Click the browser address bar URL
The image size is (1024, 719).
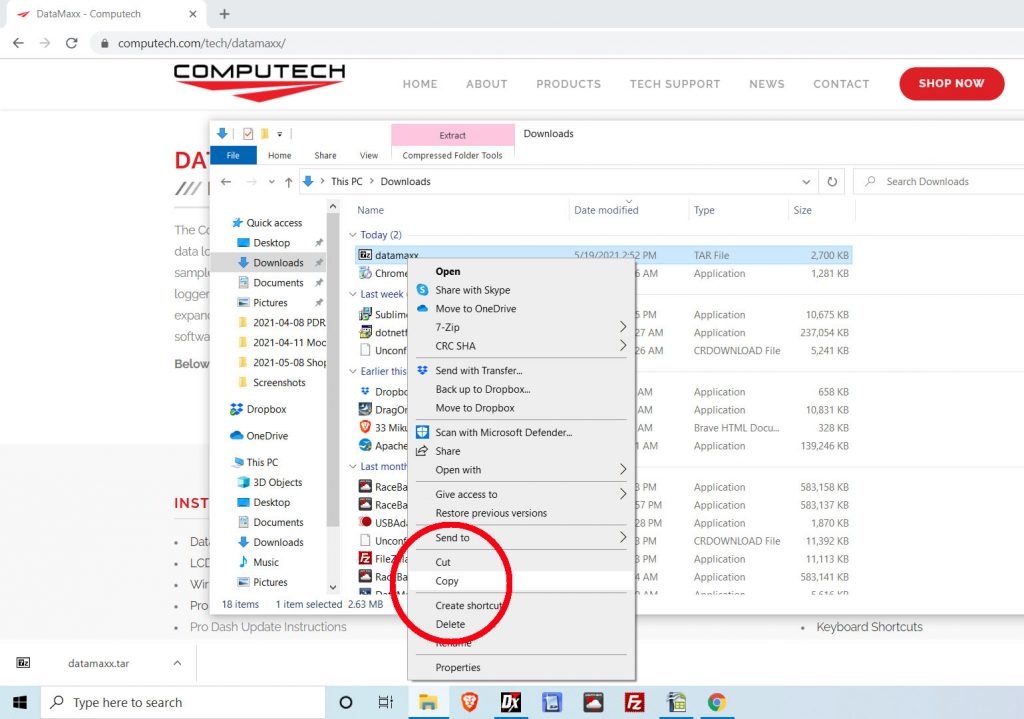[x=201, y=44]
